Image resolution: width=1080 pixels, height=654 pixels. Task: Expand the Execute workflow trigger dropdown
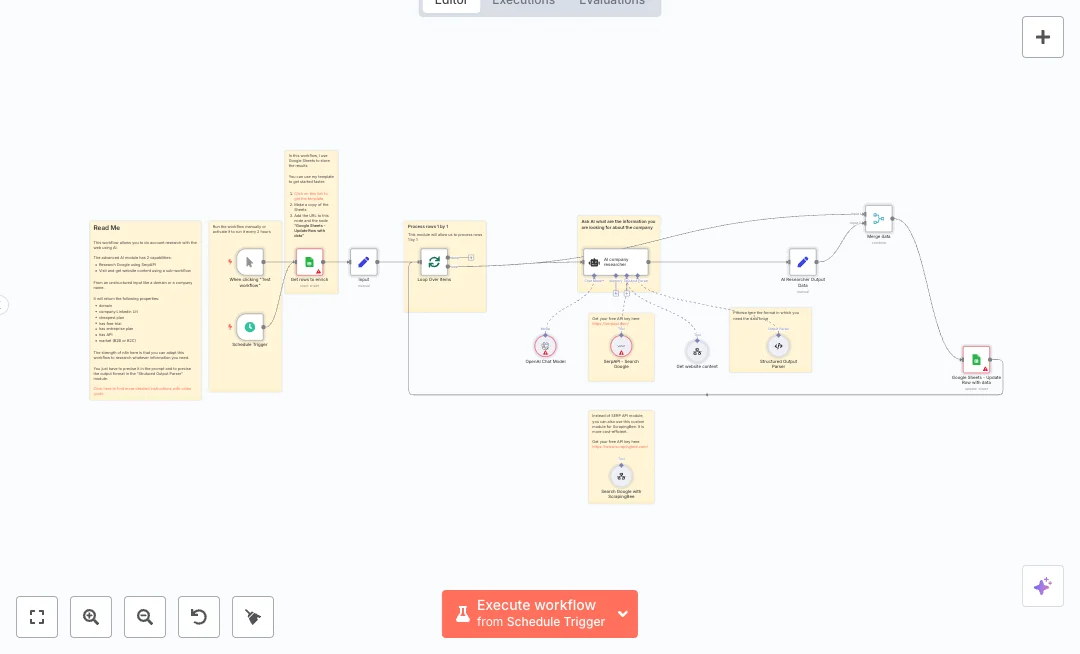623,614
